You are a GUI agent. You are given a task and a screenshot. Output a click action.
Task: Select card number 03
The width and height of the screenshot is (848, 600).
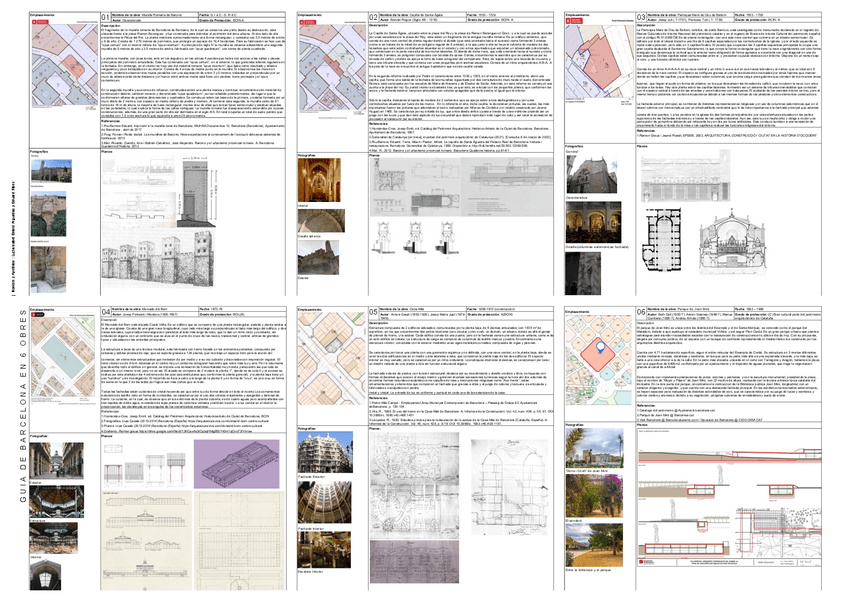point(641,17)
